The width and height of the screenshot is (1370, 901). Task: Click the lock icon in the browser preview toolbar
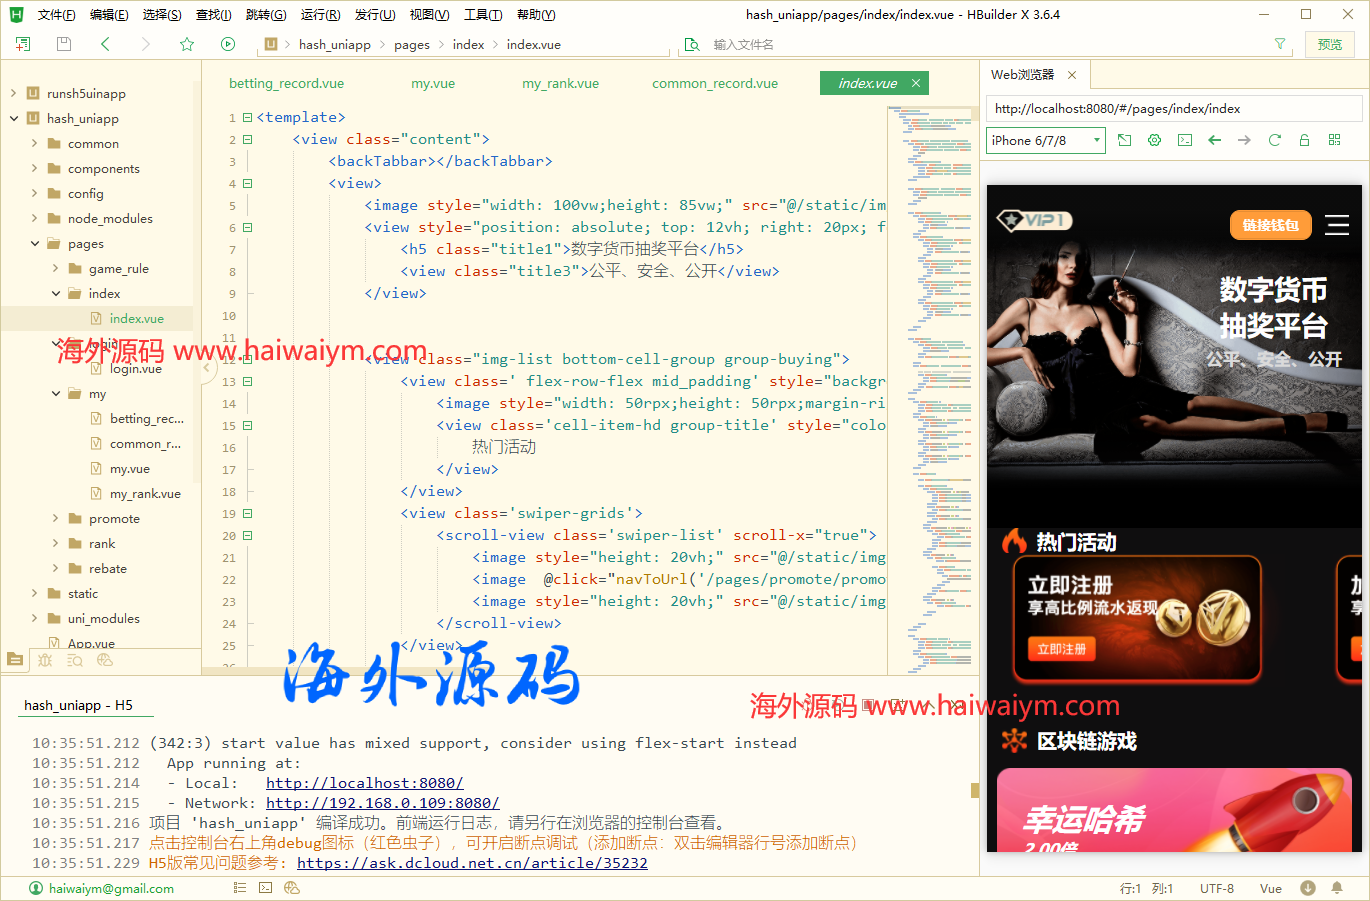coord(1304,140)
